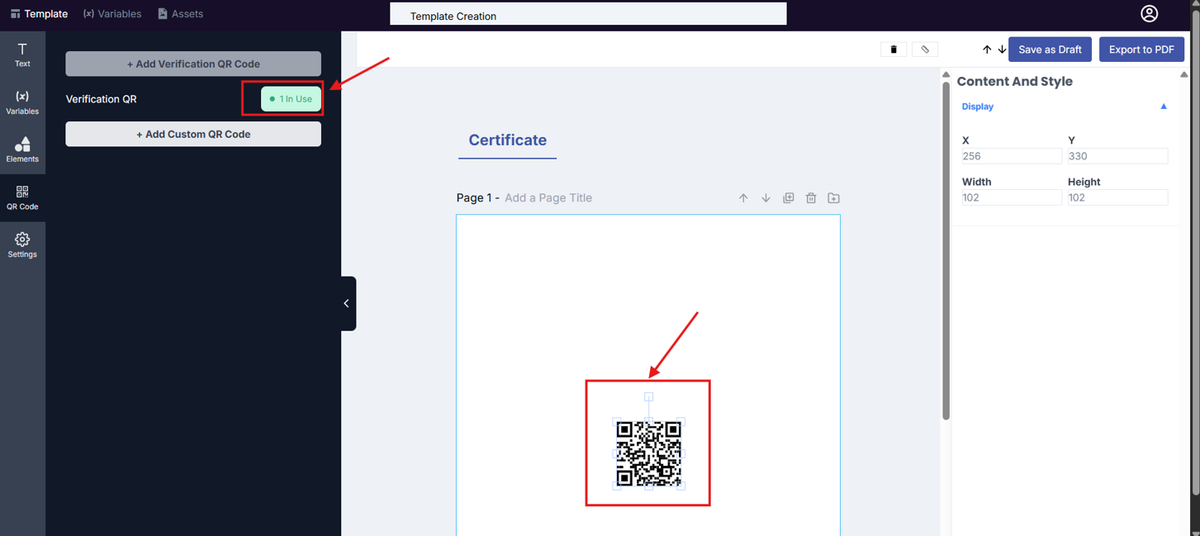
Task: Click the Save as Draft button
Action: click(x=1050, y=50)
